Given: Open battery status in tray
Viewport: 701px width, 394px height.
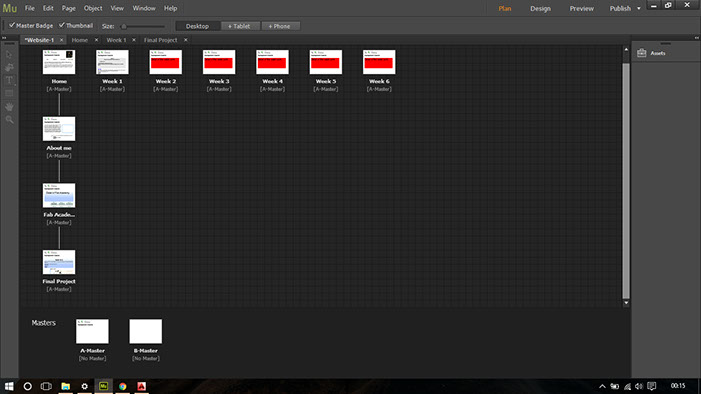Looking at the screenshot, I should point(615,386).
